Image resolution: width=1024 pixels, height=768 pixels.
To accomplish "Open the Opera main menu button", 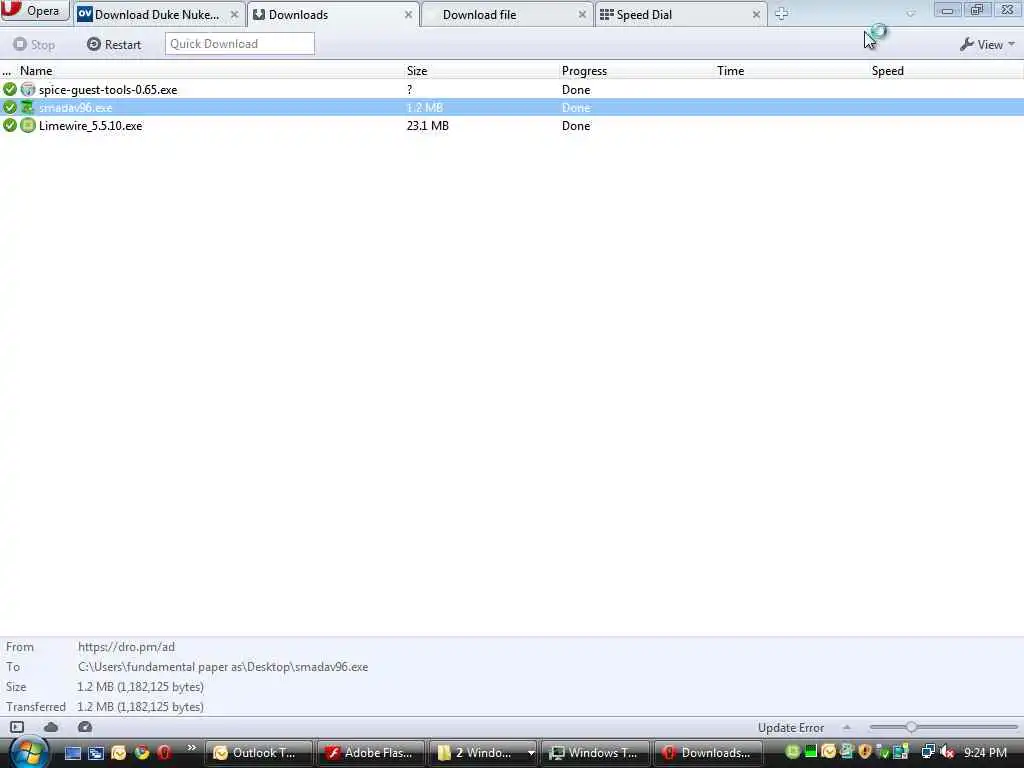I will 35,11.
